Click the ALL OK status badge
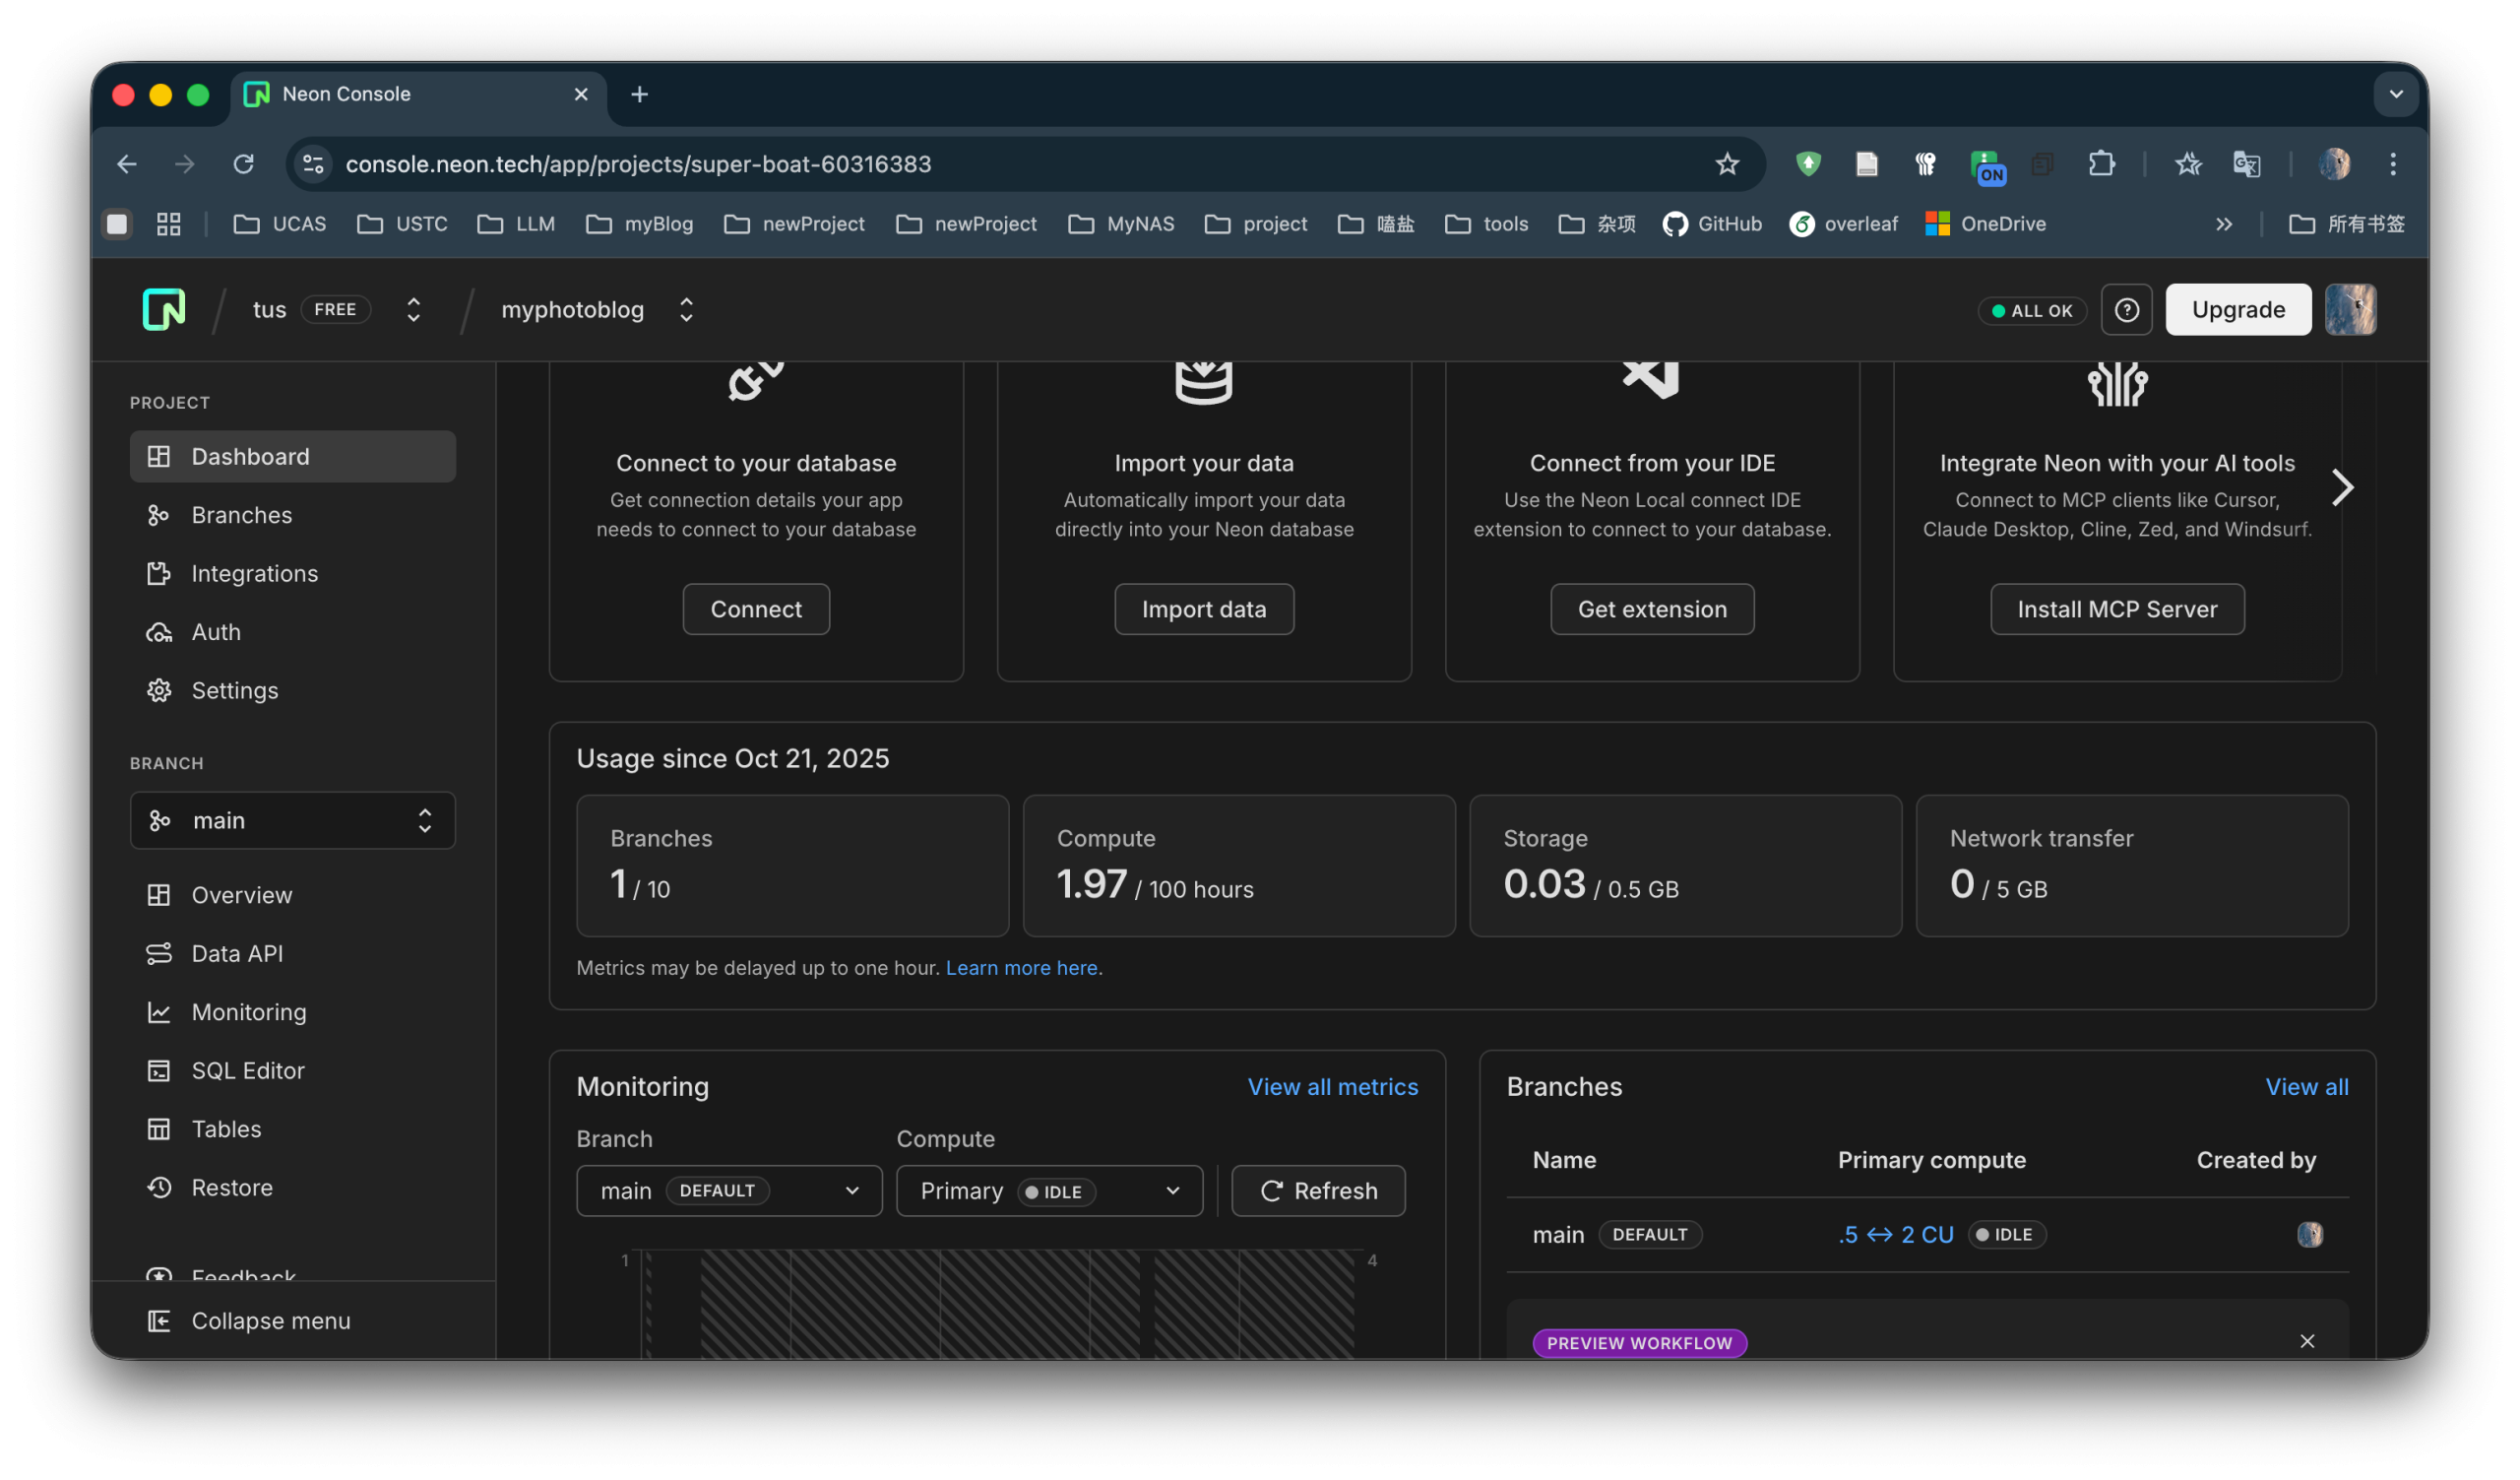 pyautogui.click(x=2032, y=311)
